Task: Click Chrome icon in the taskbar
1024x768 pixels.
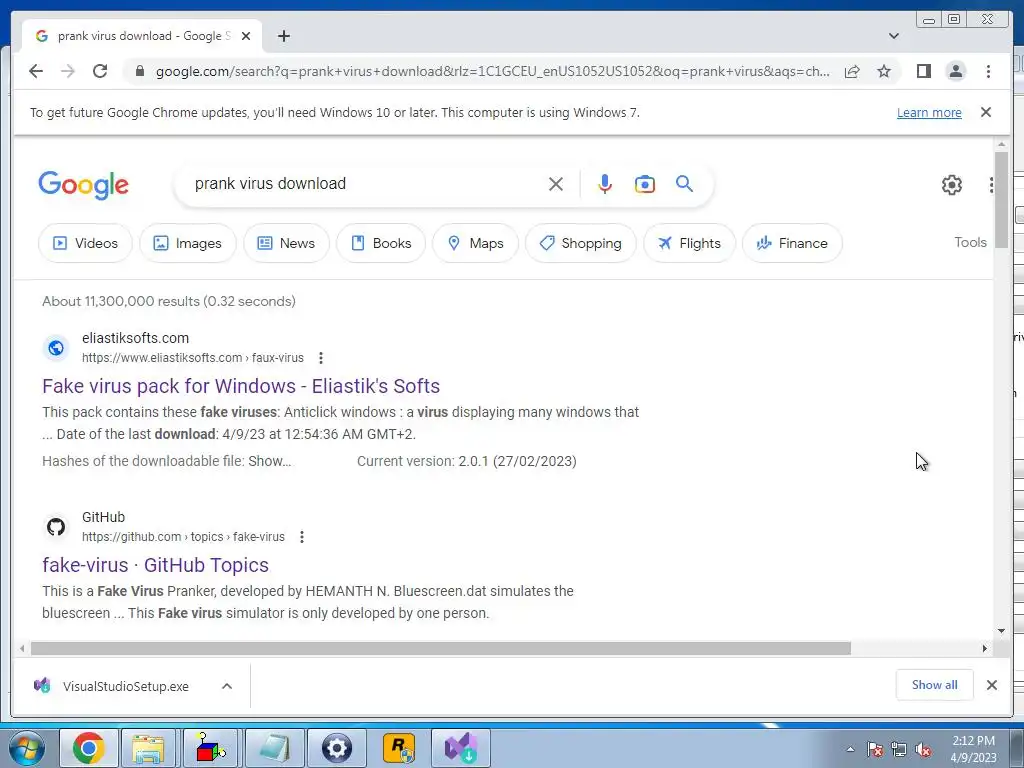Action: pos(89,748)
